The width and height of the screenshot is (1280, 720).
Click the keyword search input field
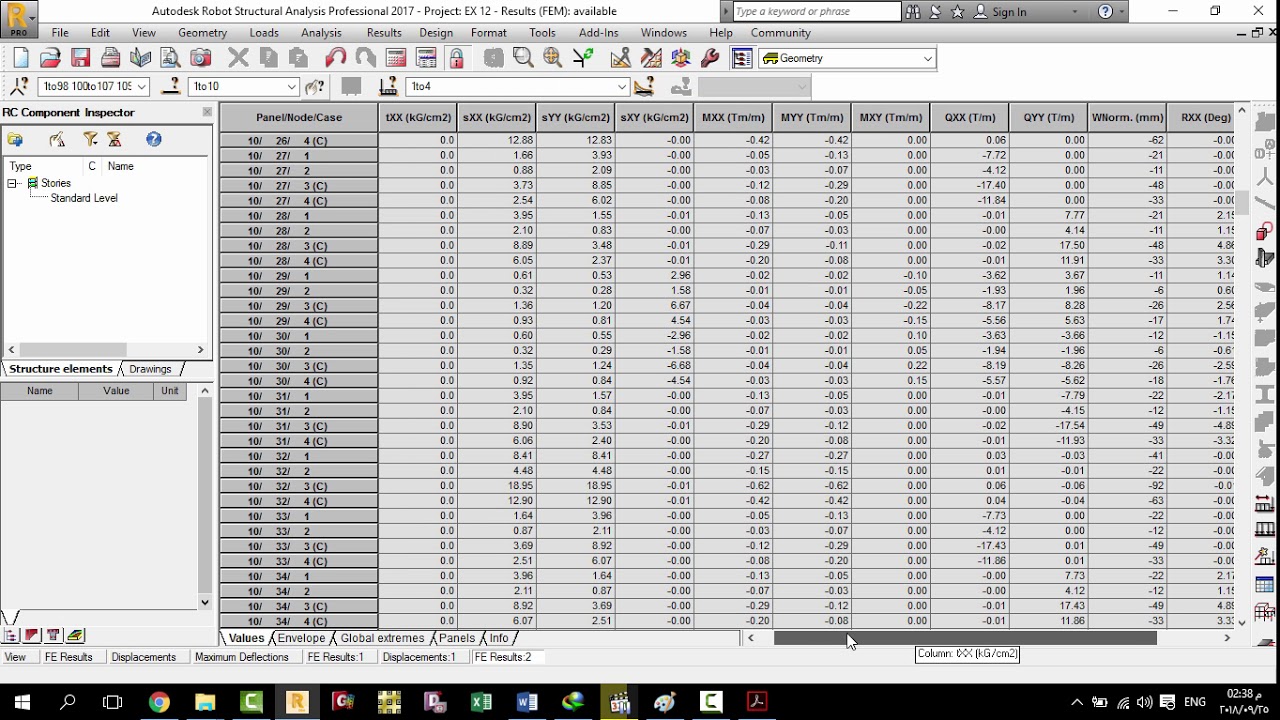click(x=816, y=12)
